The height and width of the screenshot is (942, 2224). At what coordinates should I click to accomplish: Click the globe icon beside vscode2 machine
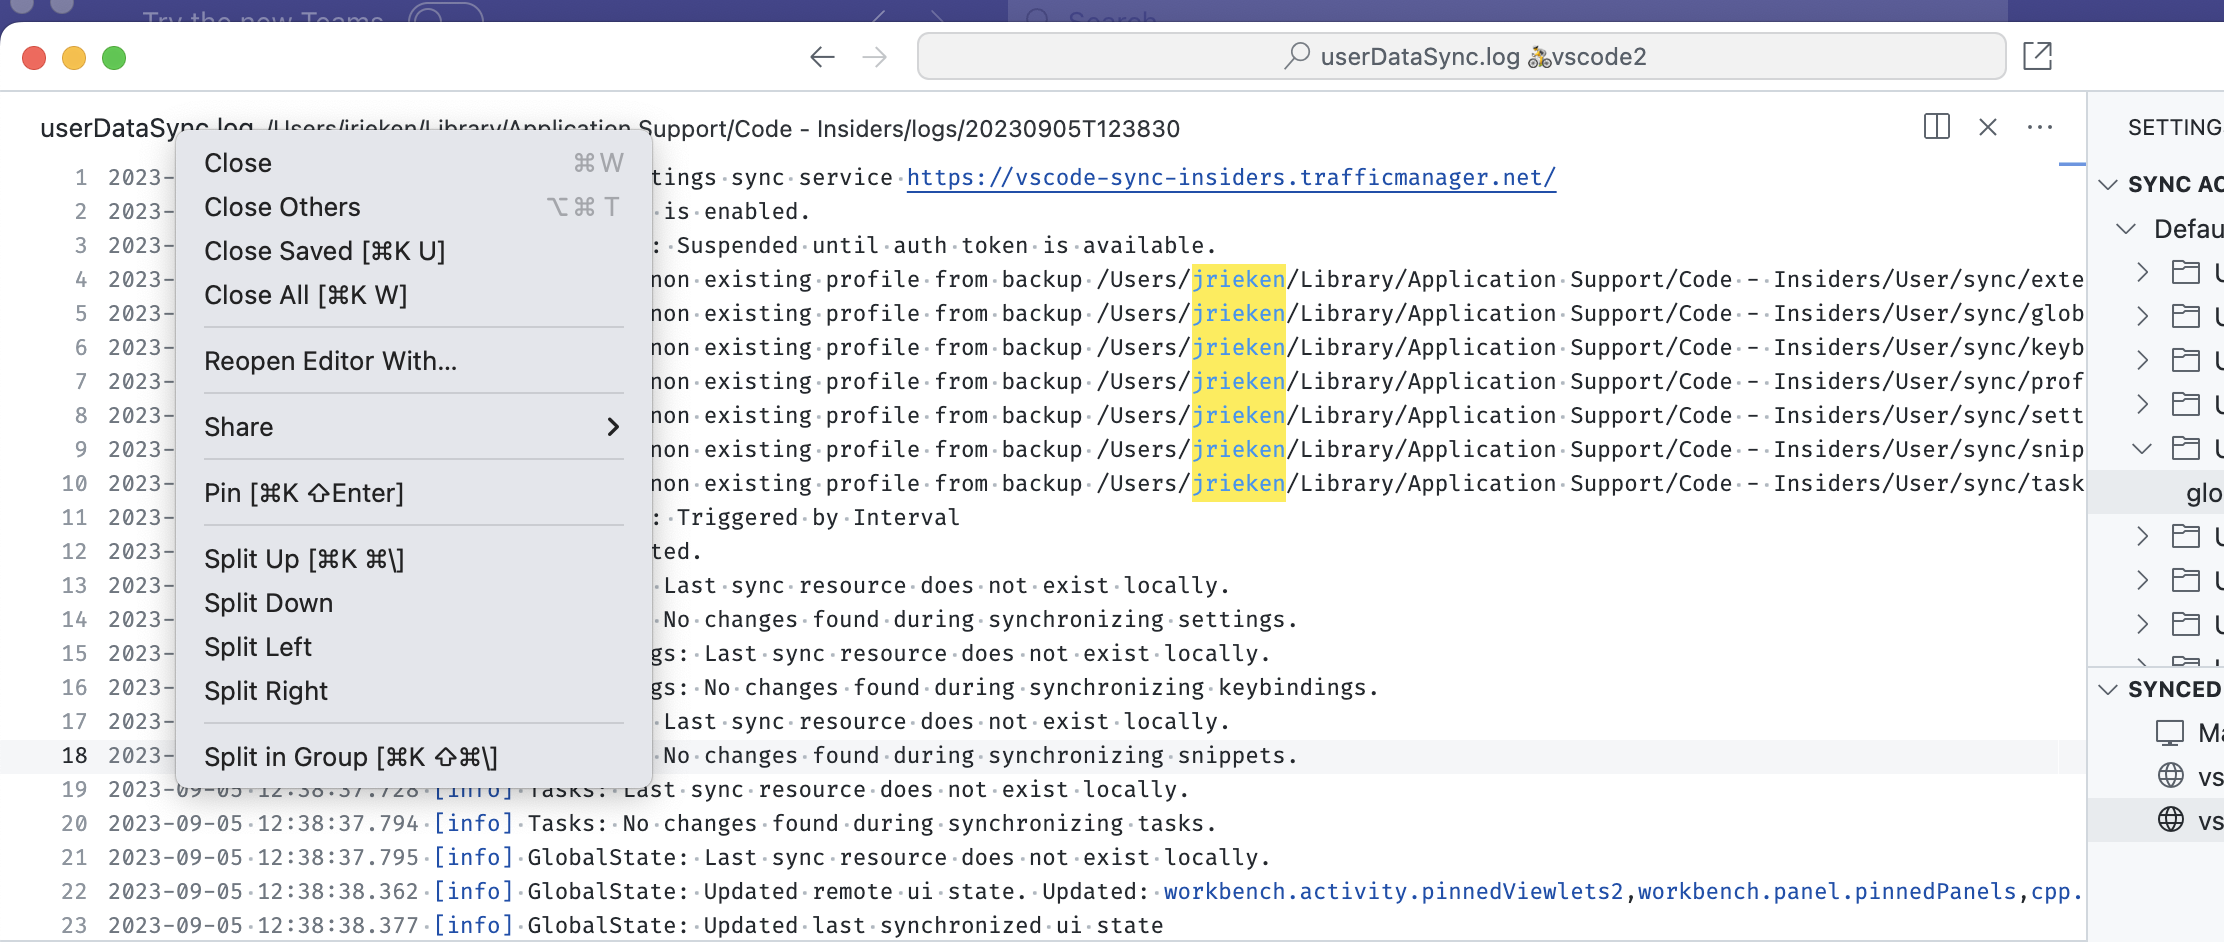2169,820
